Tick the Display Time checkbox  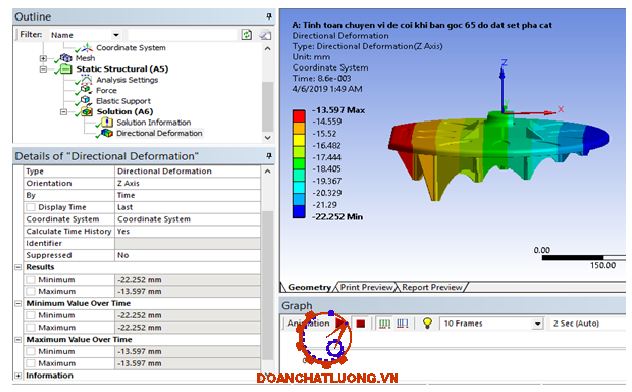click(31, 207)
